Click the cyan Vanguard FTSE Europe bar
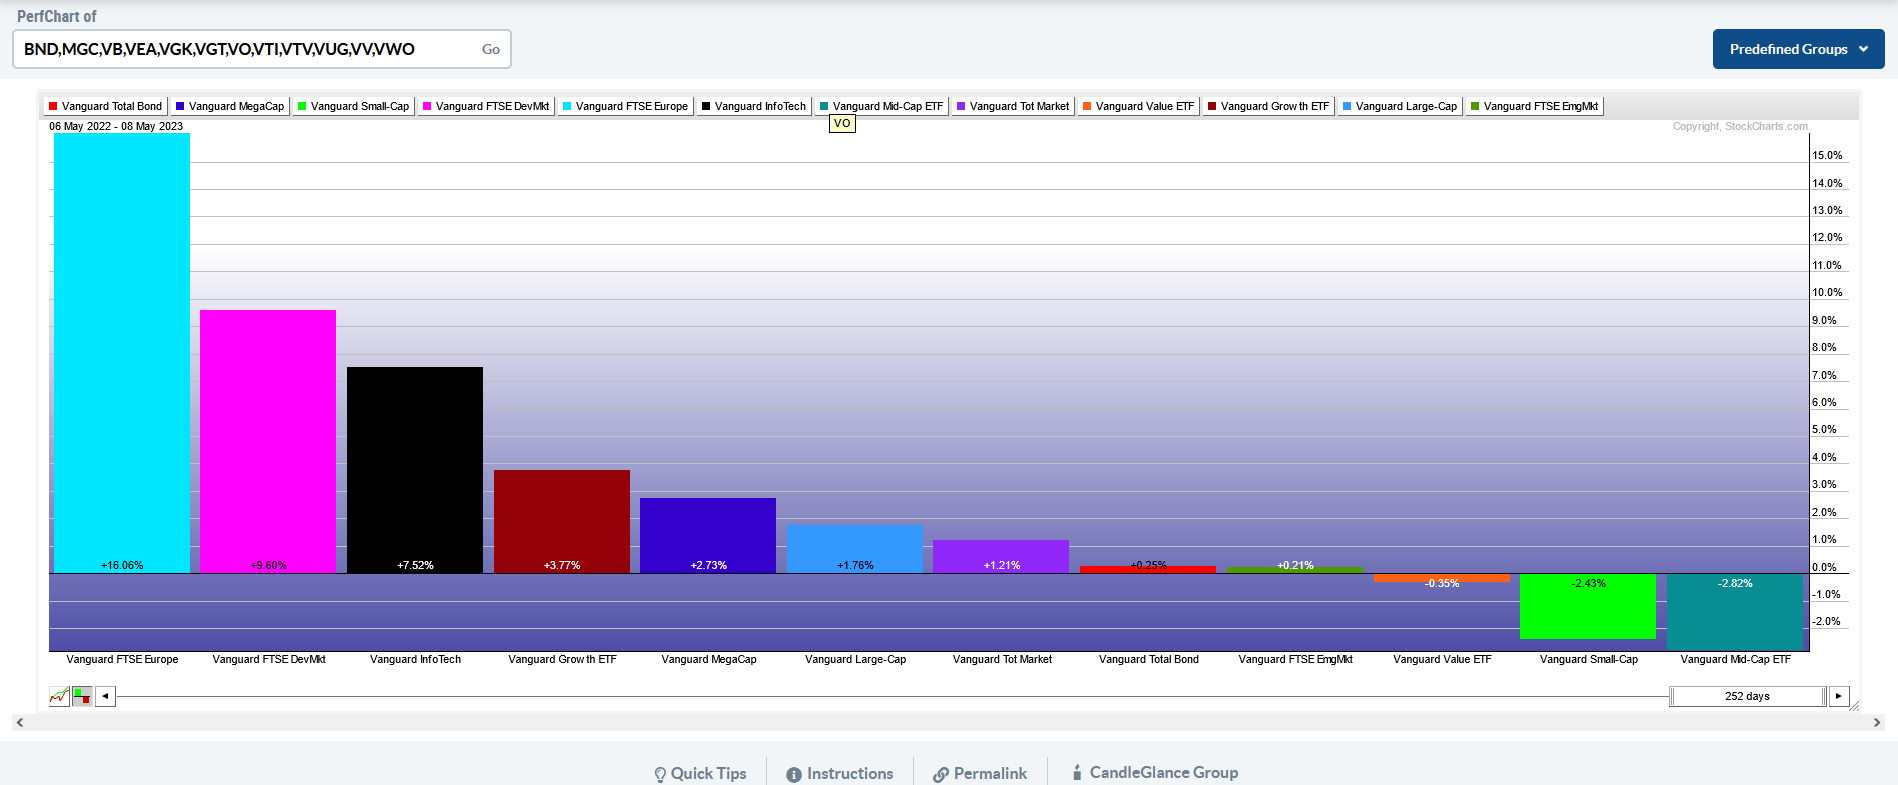Viewport: 1898px width, 785px height. tap(122, 352)
